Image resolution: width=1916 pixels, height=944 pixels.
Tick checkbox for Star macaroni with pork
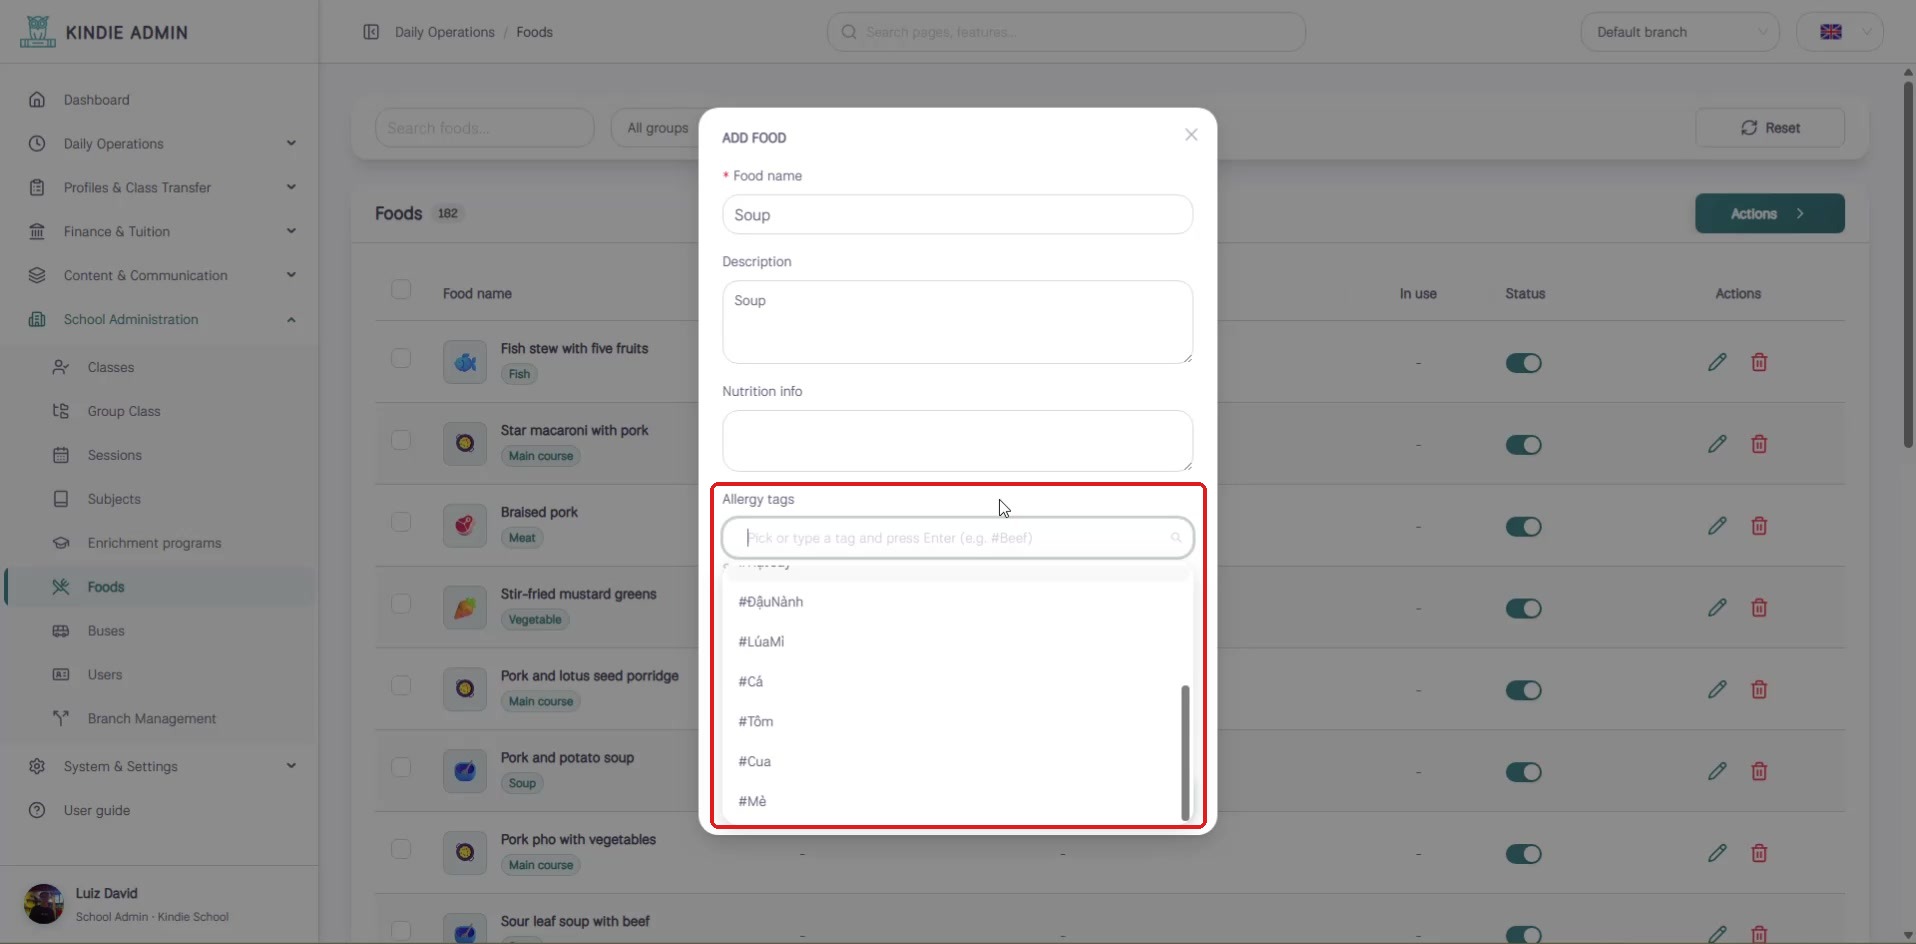tap(401, 441)
